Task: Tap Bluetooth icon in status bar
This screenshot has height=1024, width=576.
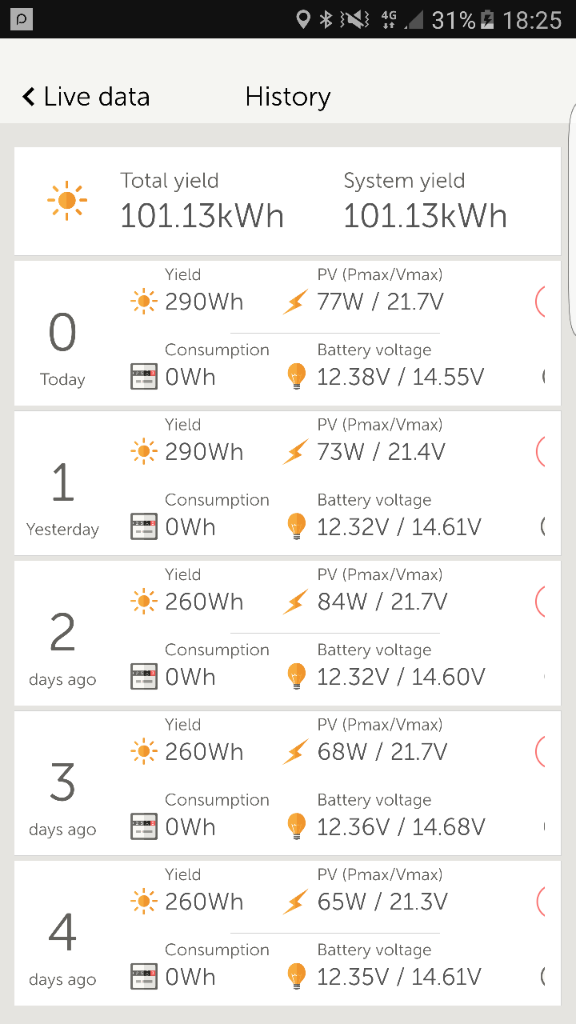Action: (x=326, y=20)
